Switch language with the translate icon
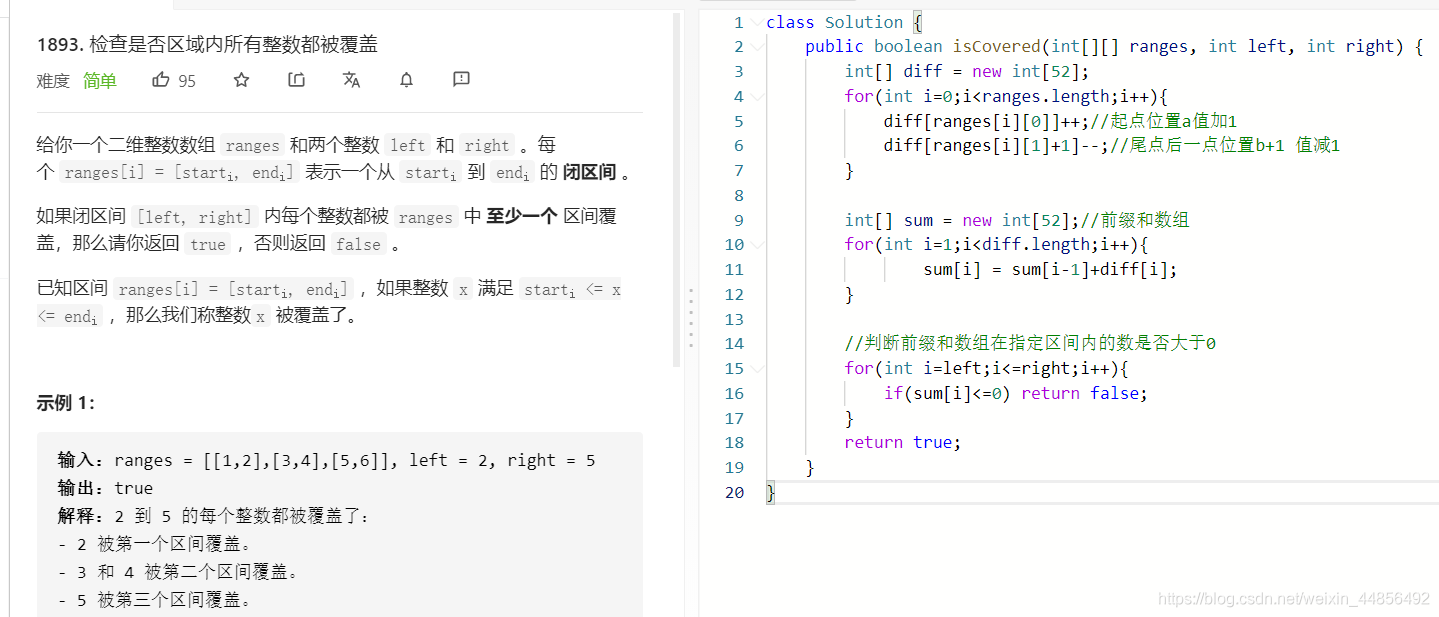 click(x=351, y=80)
